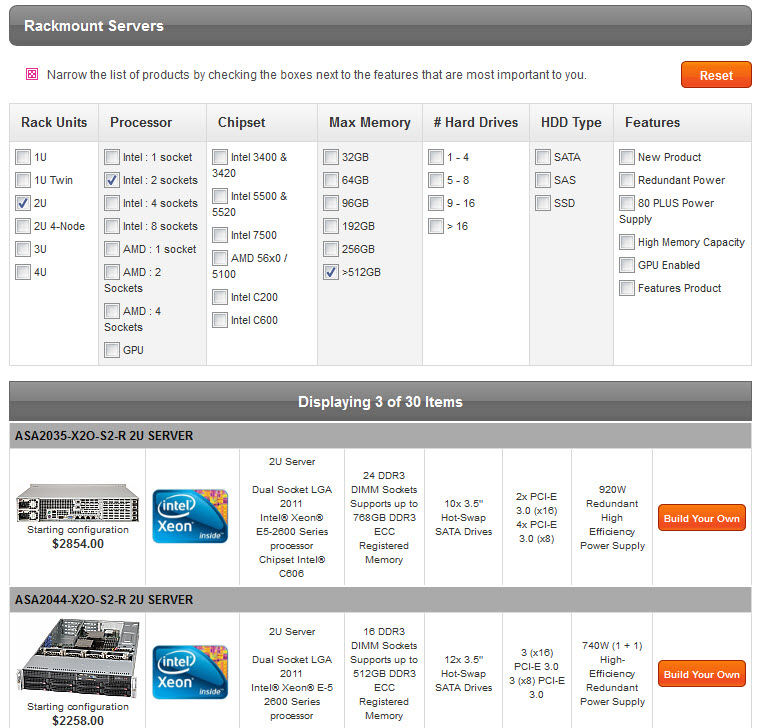Select 1 - 4 hard drives checkbox
Image resolution: width=759 pixels, height=728 pixels.
tap(436, 157)
